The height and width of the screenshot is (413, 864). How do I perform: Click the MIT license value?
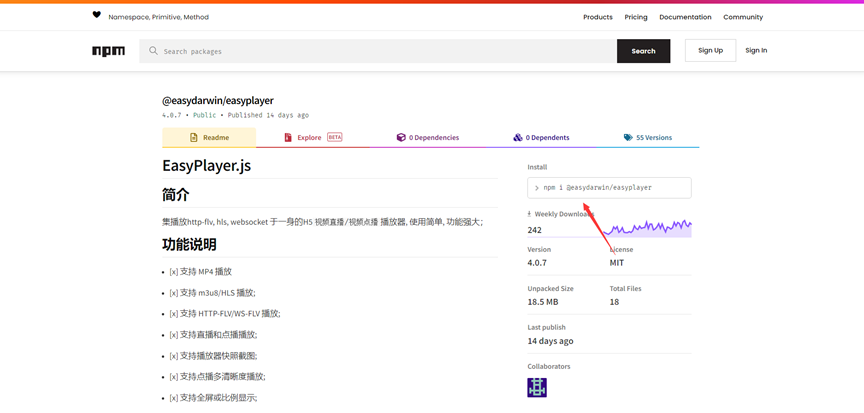coord(617,263)
